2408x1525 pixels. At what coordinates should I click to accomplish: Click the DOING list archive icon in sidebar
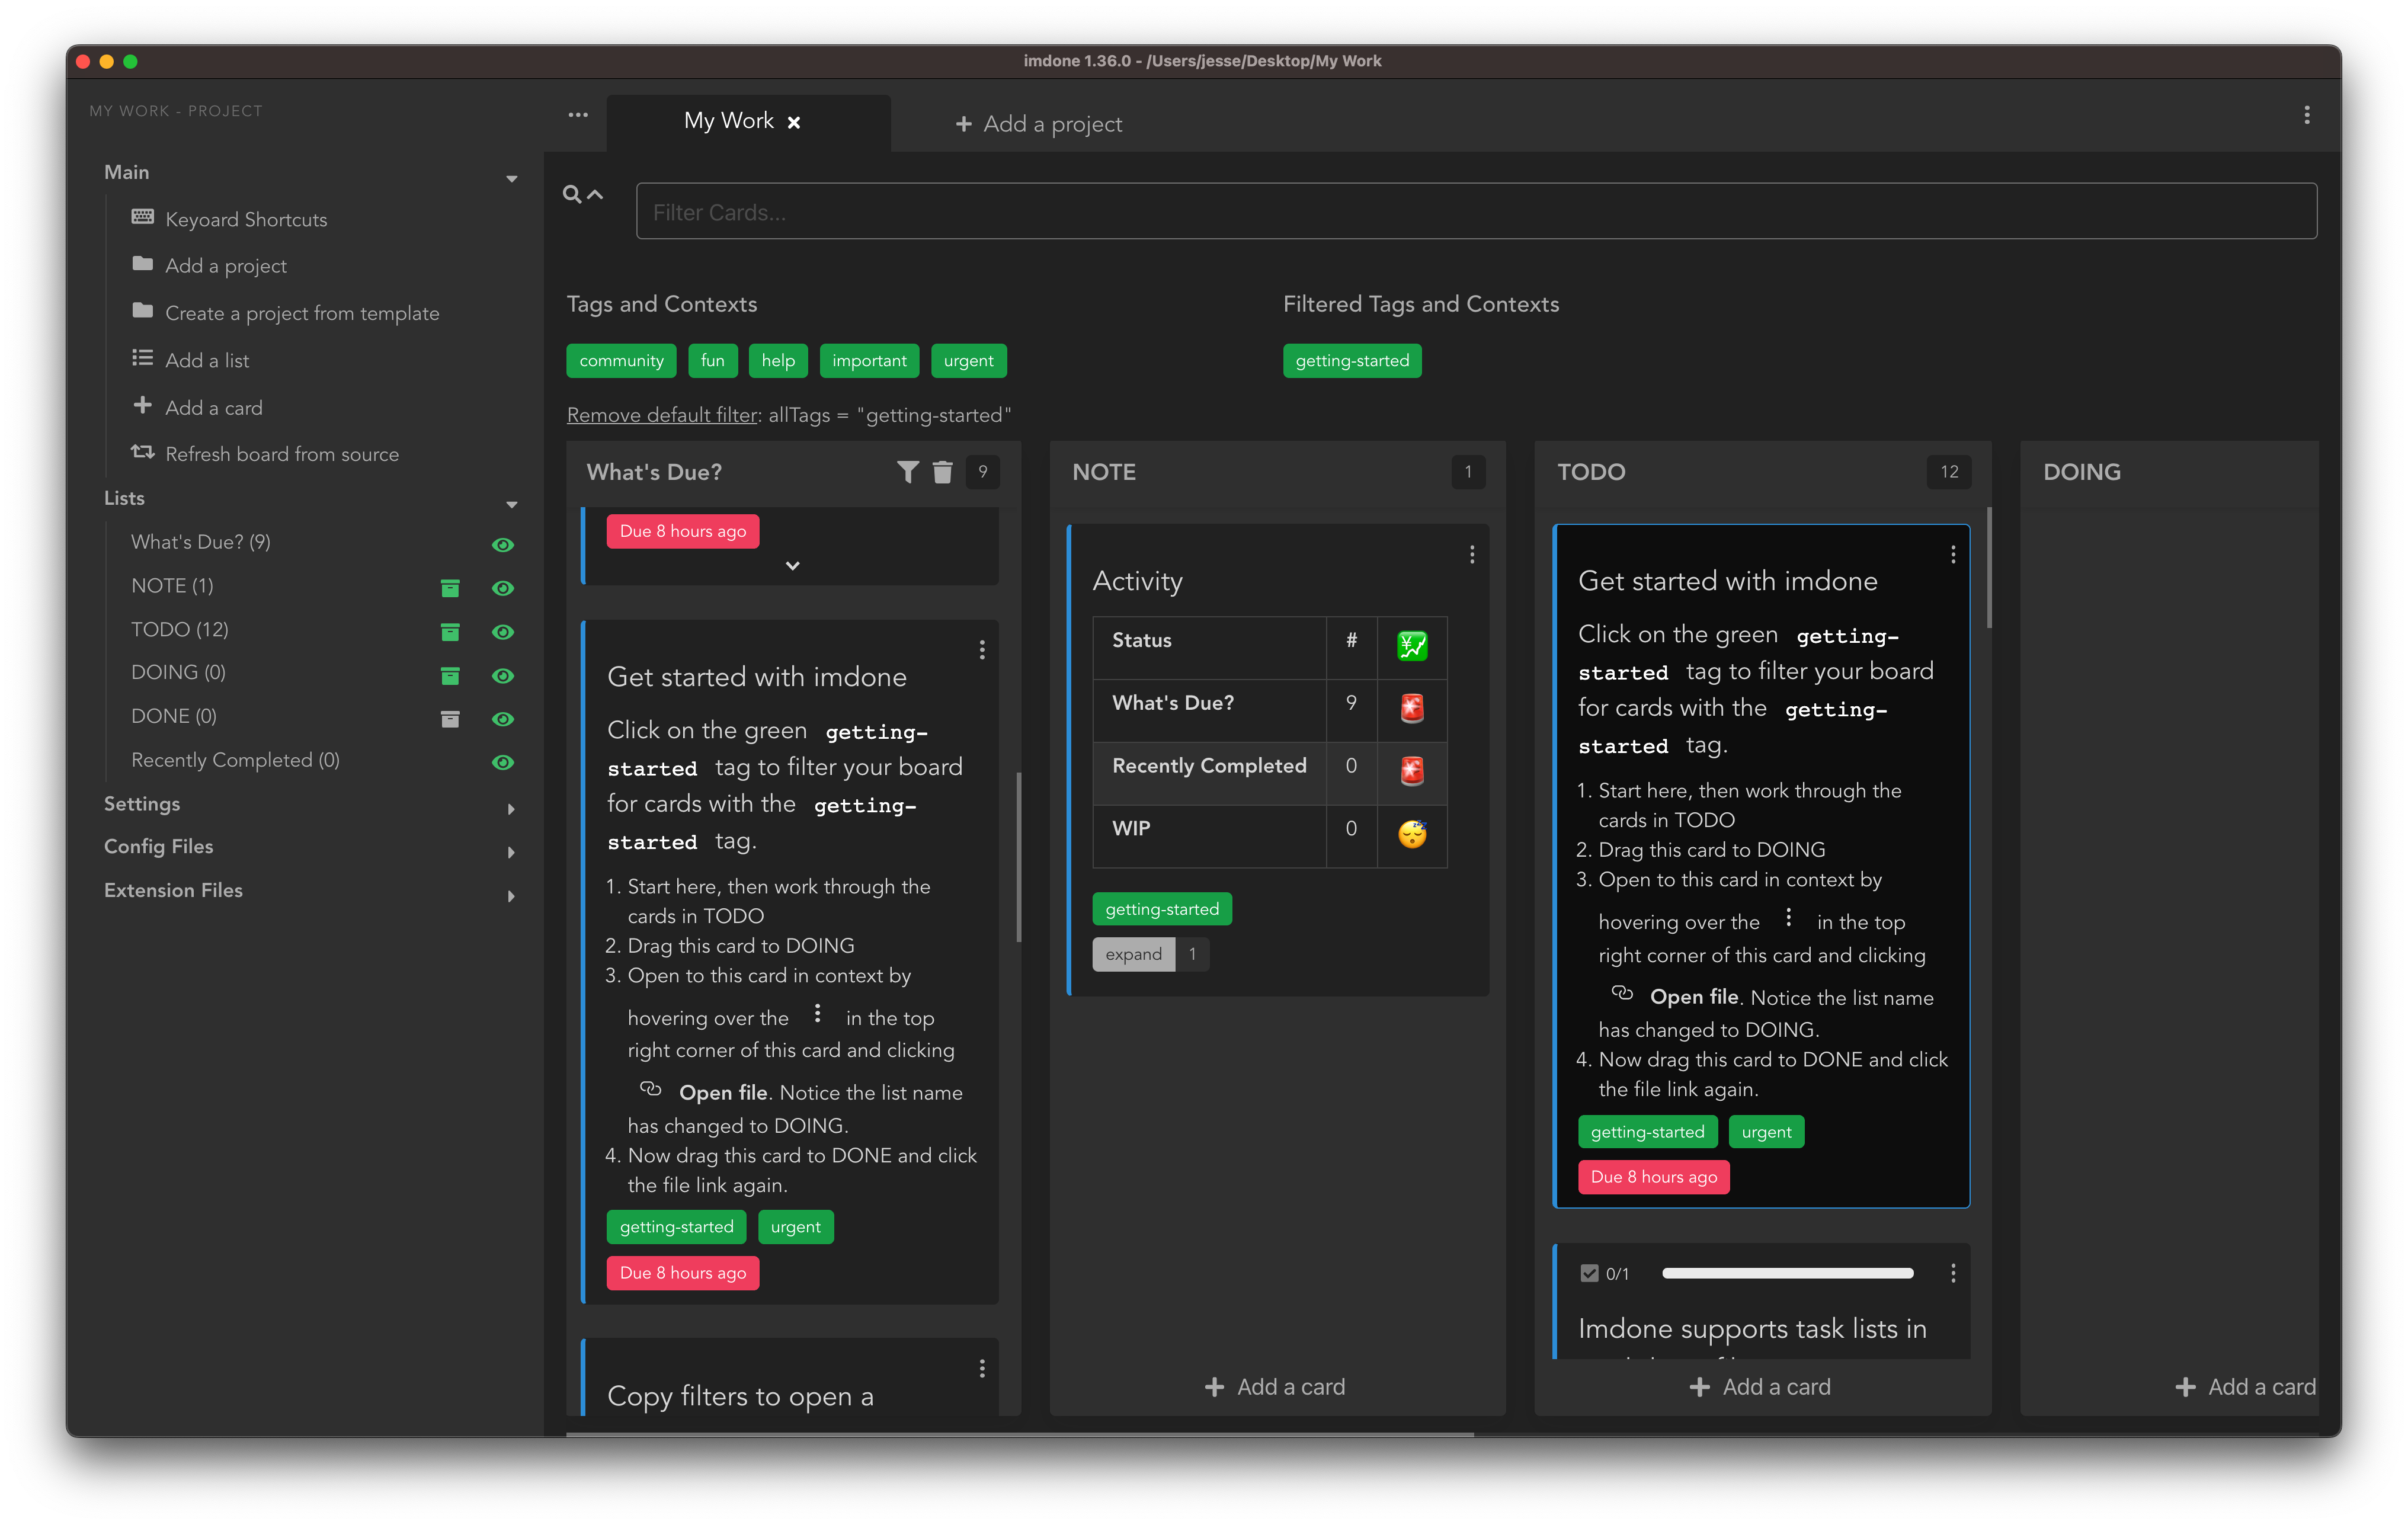click(x=450, y=676)
